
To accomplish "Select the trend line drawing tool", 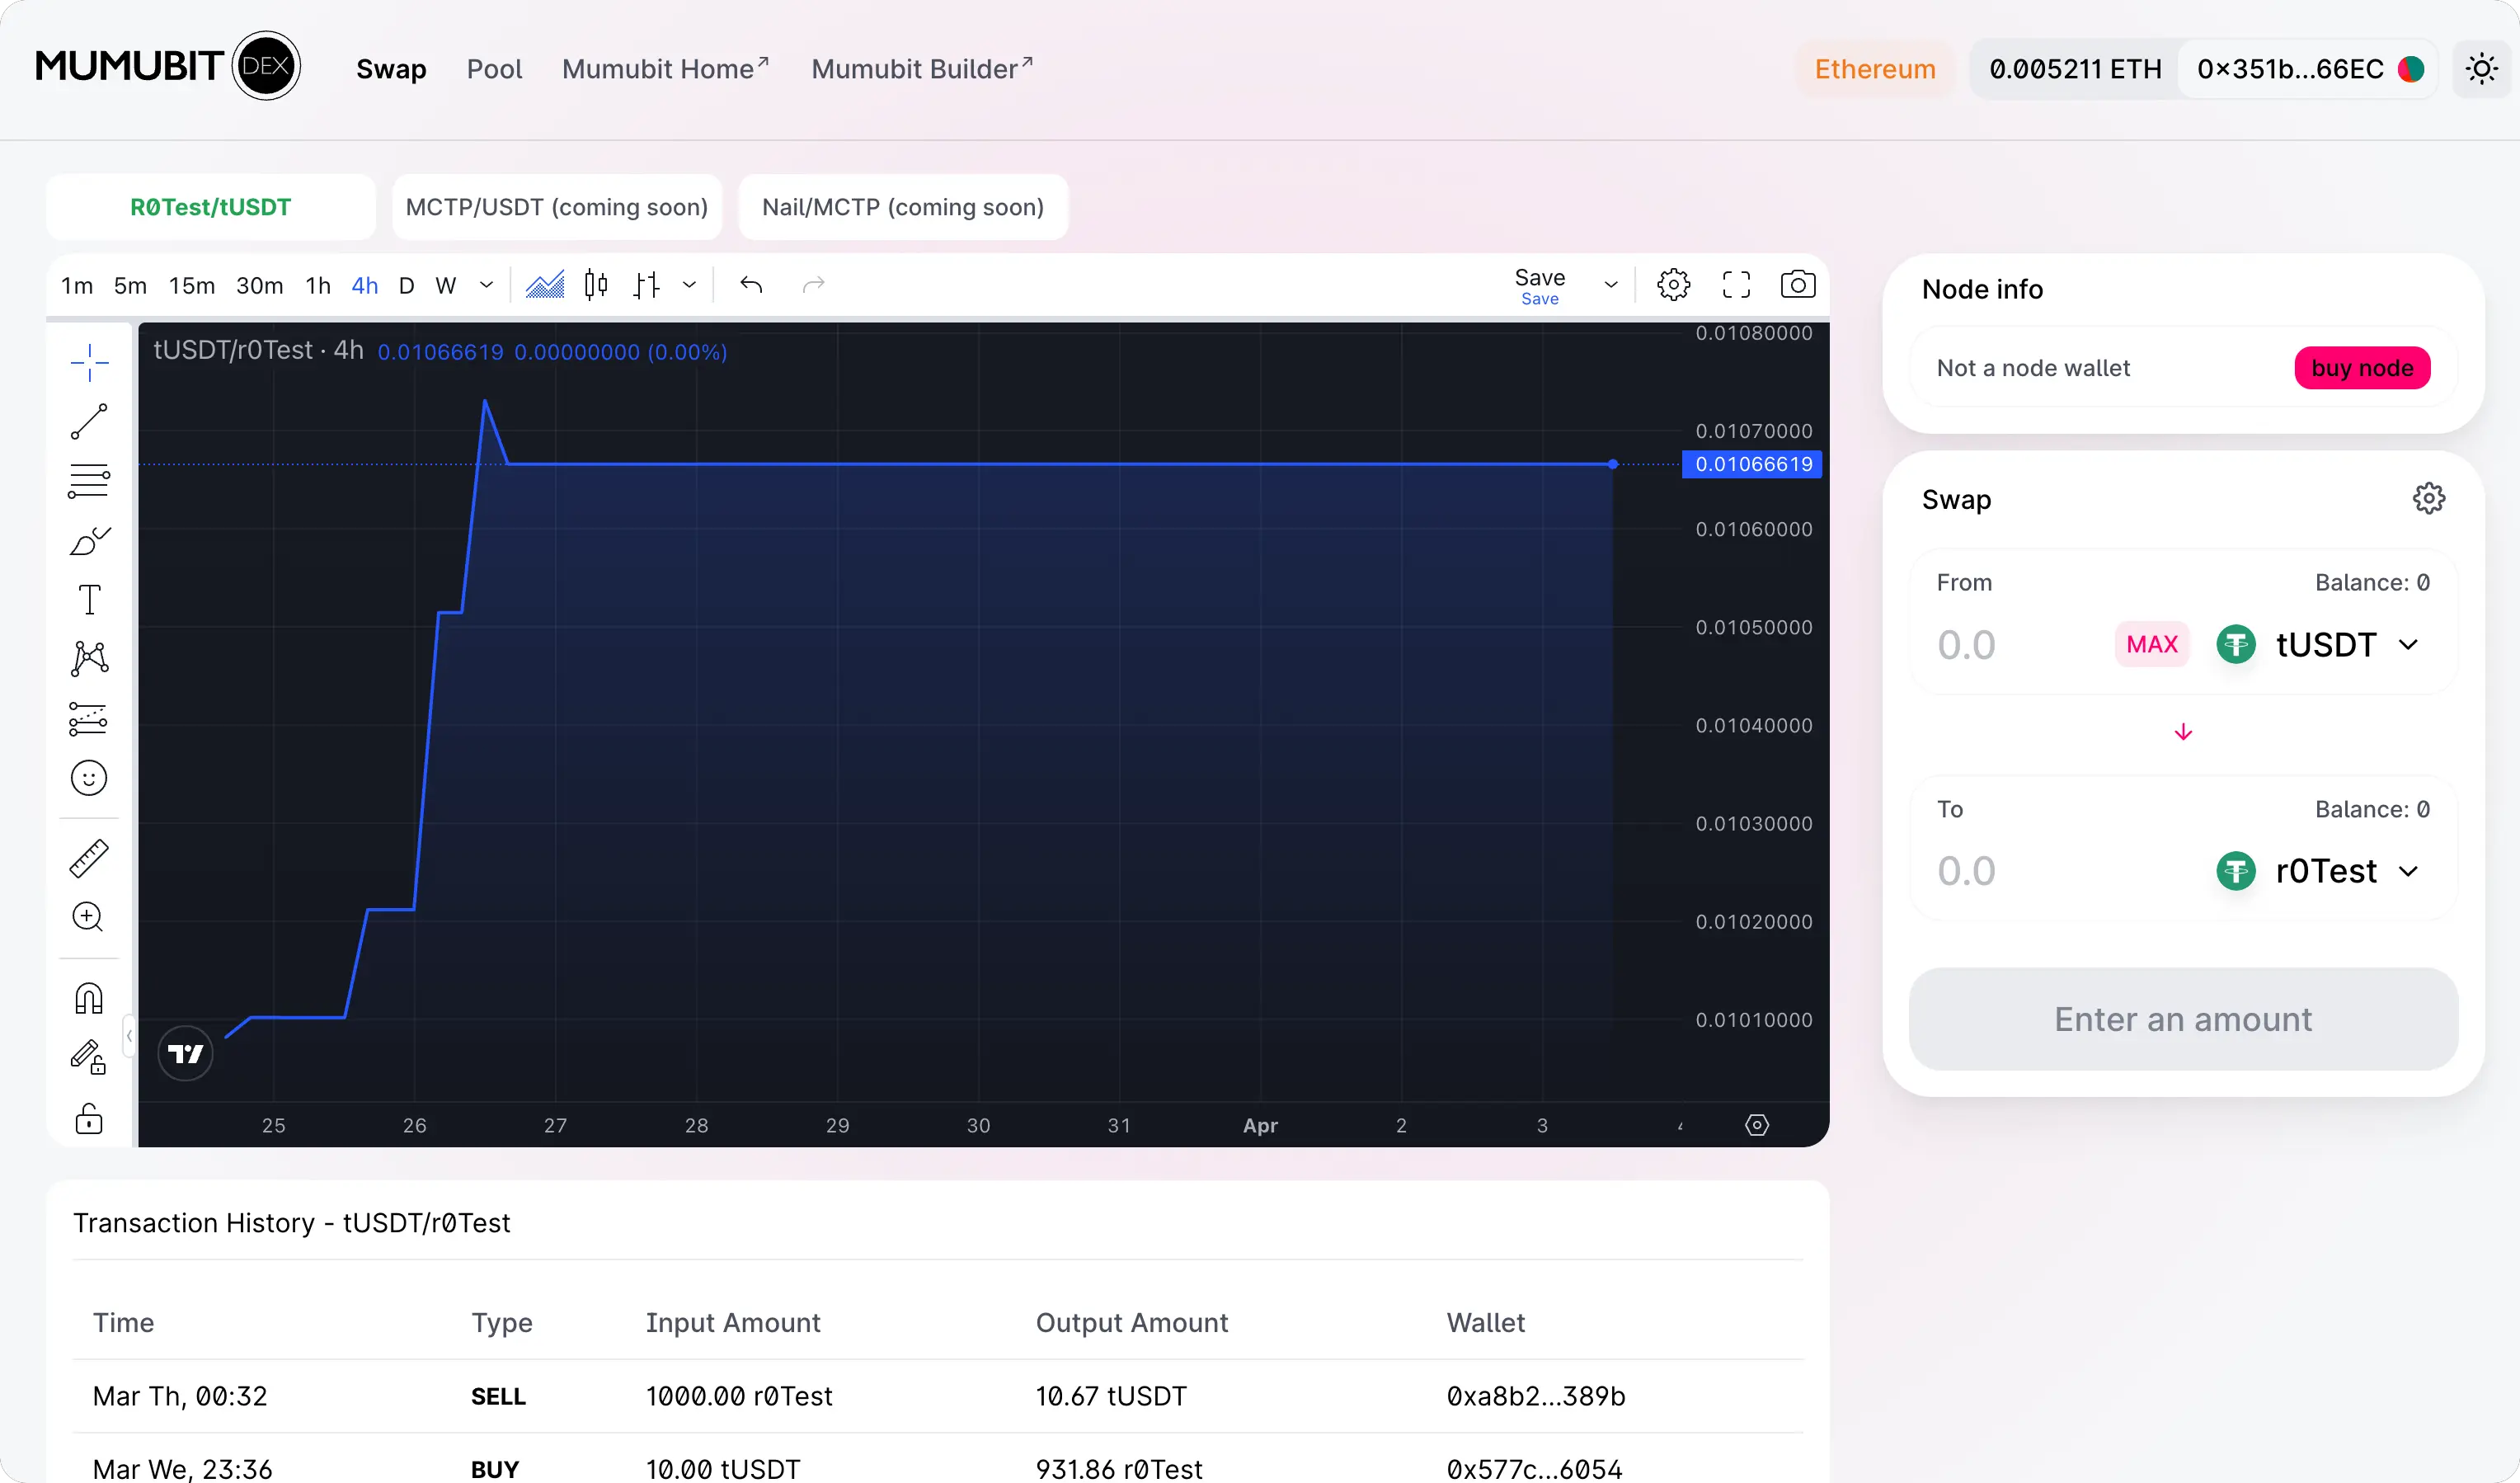I will [x=89, y=422].
